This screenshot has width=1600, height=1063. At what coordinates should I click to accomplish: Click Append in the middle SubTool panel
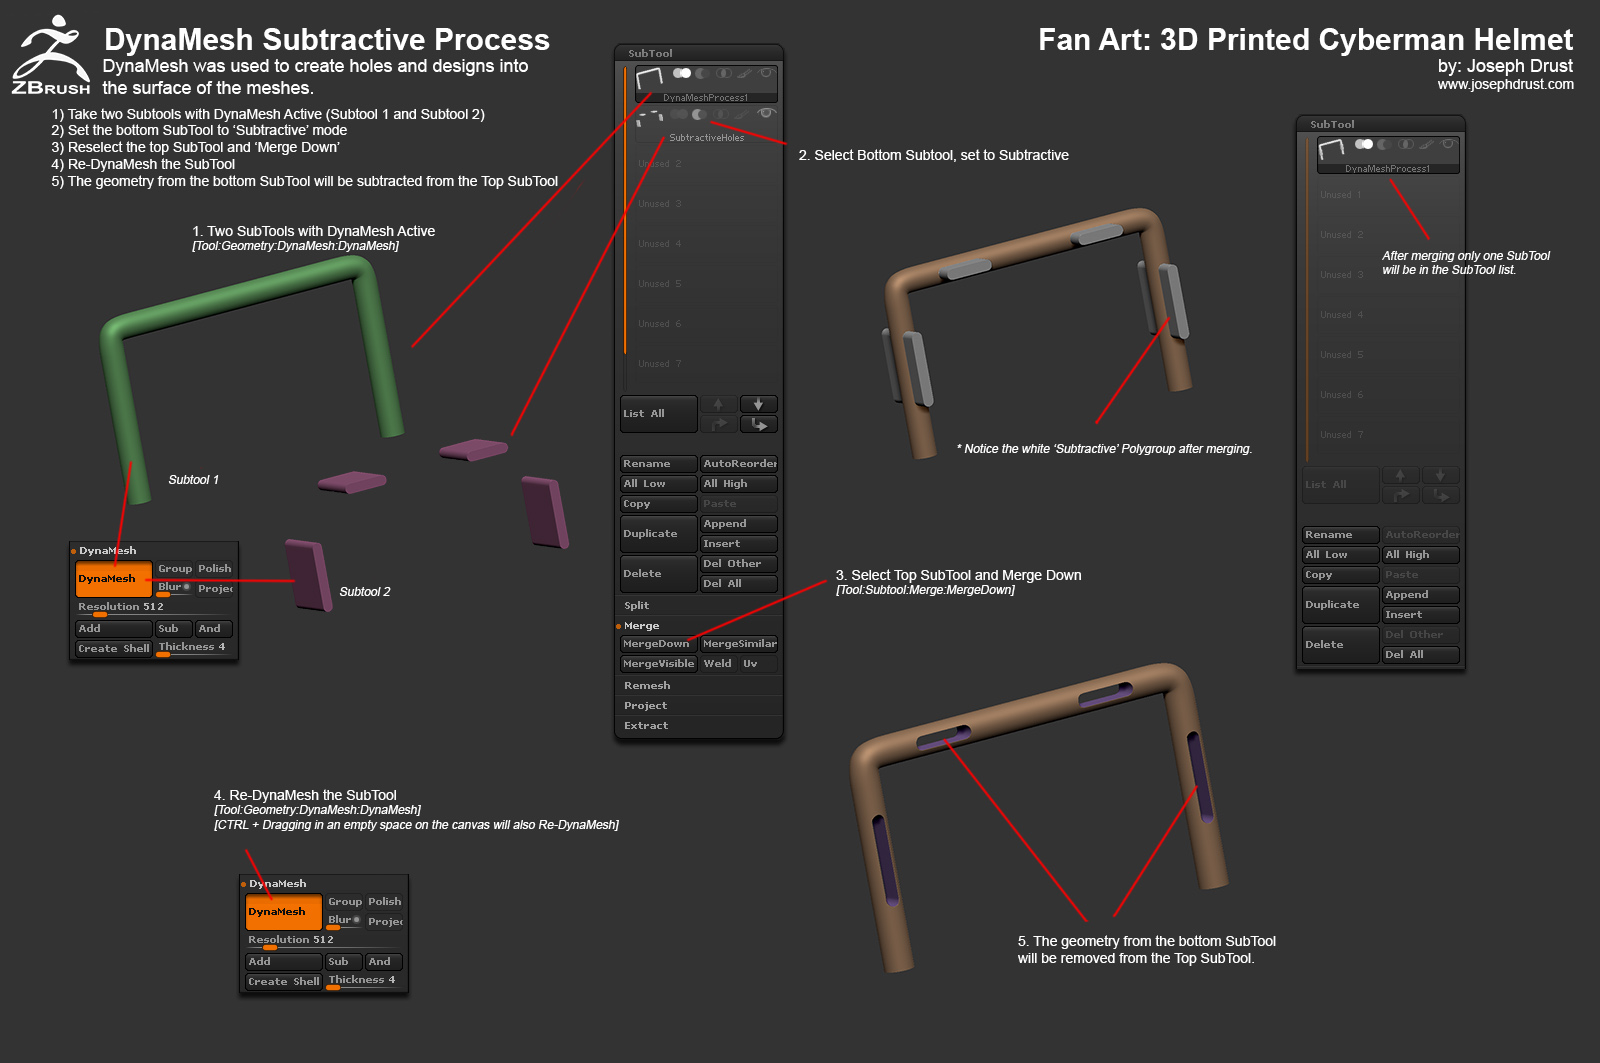pos(739,524)
